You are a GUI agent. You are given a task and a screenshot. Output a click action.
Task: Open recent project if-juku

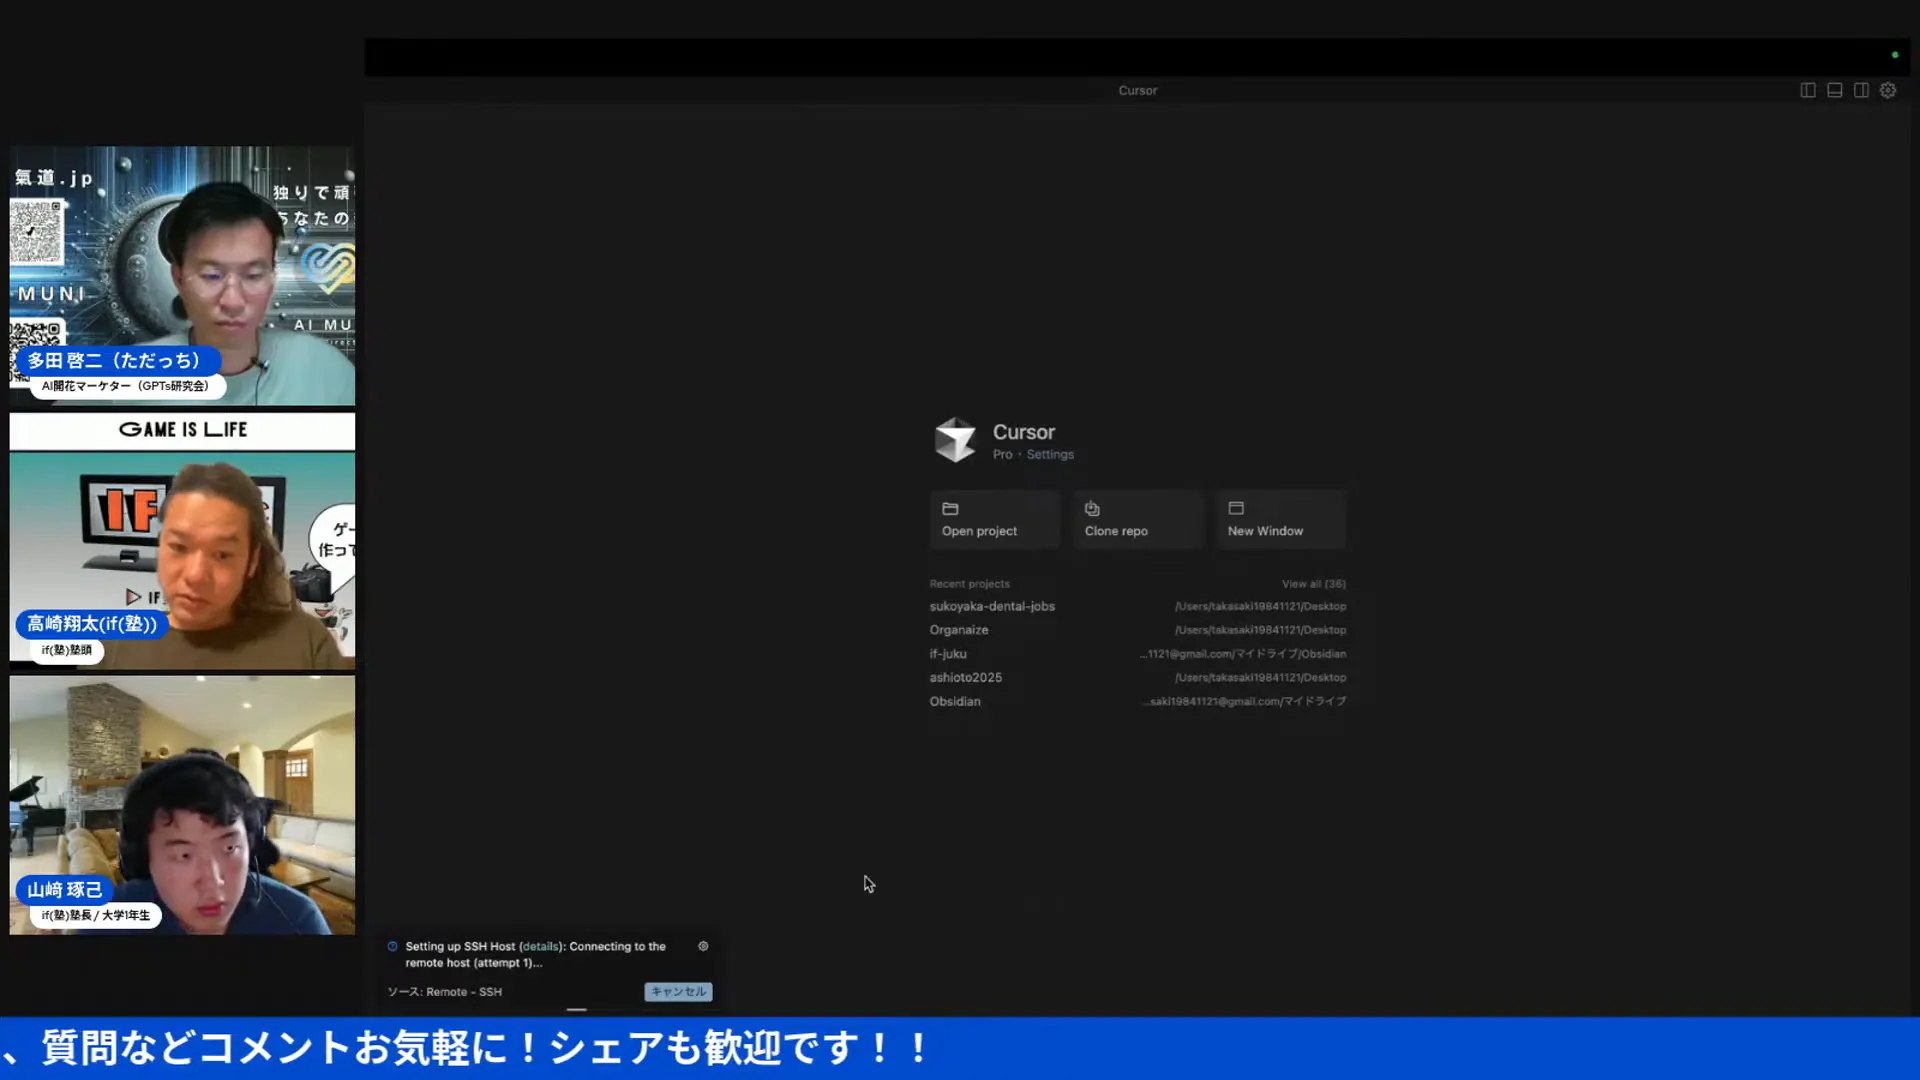click(948, 654)
